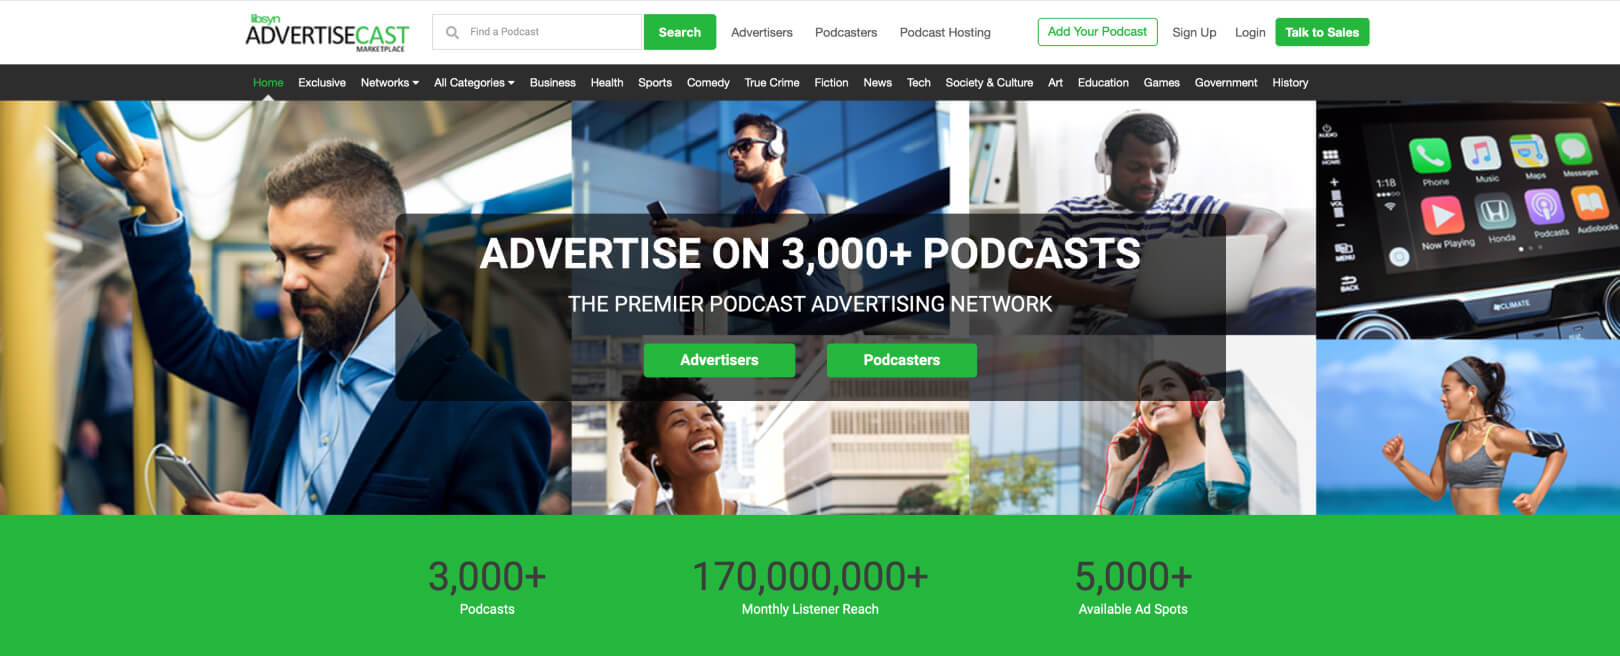Viewport: 1620px width, 656px height.
Task: Expand the All Categories dropdown
Action: pos(474,83)
